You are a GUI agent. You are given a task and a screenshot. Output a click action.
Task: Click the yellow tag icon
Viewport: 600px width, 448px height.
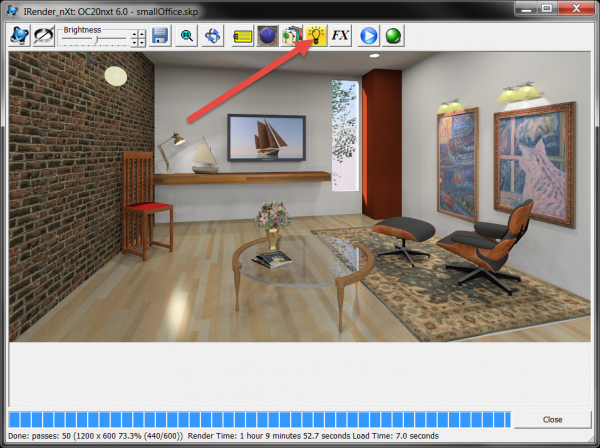pos(242,36)
